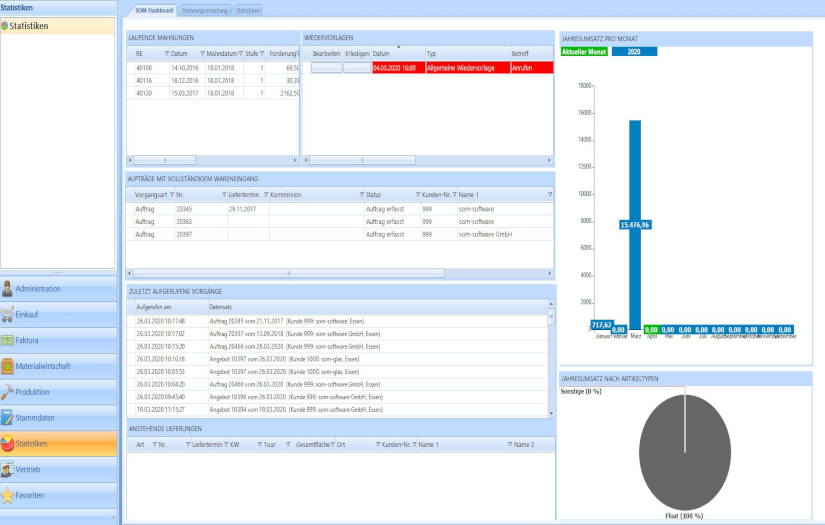825x525 pixels.
Task: Open filter dropdown on Mahndatum column
Action: (x=240, y=52)
